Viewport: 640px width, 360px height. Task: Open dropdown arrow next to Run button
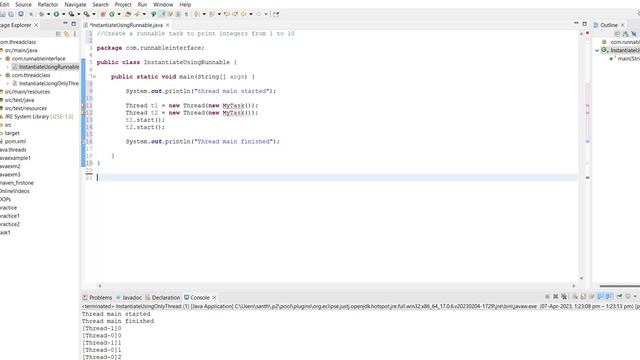click(63, 14)
